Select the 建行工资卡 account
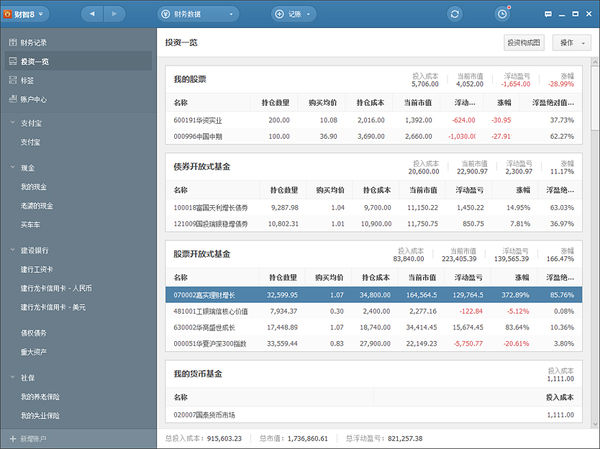 [x=37, y=269]
